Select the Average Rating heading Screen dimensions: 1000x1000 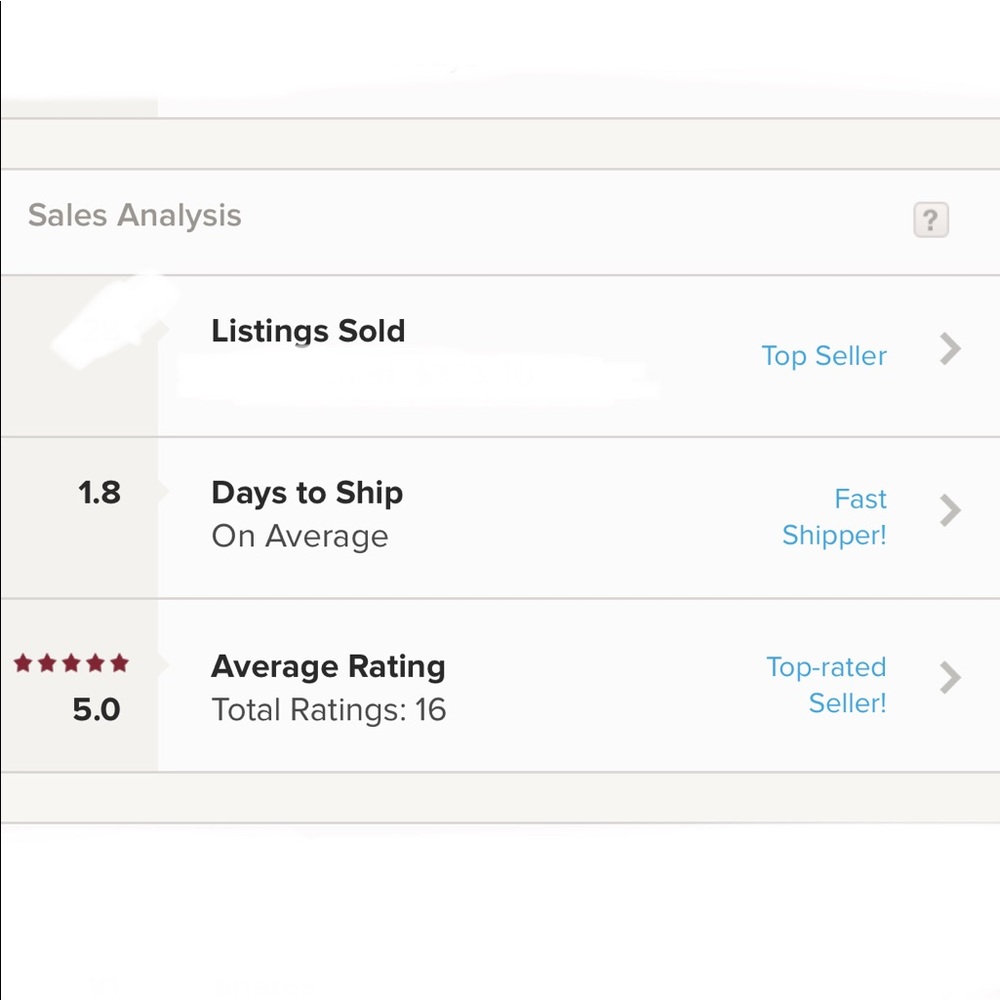328,667
